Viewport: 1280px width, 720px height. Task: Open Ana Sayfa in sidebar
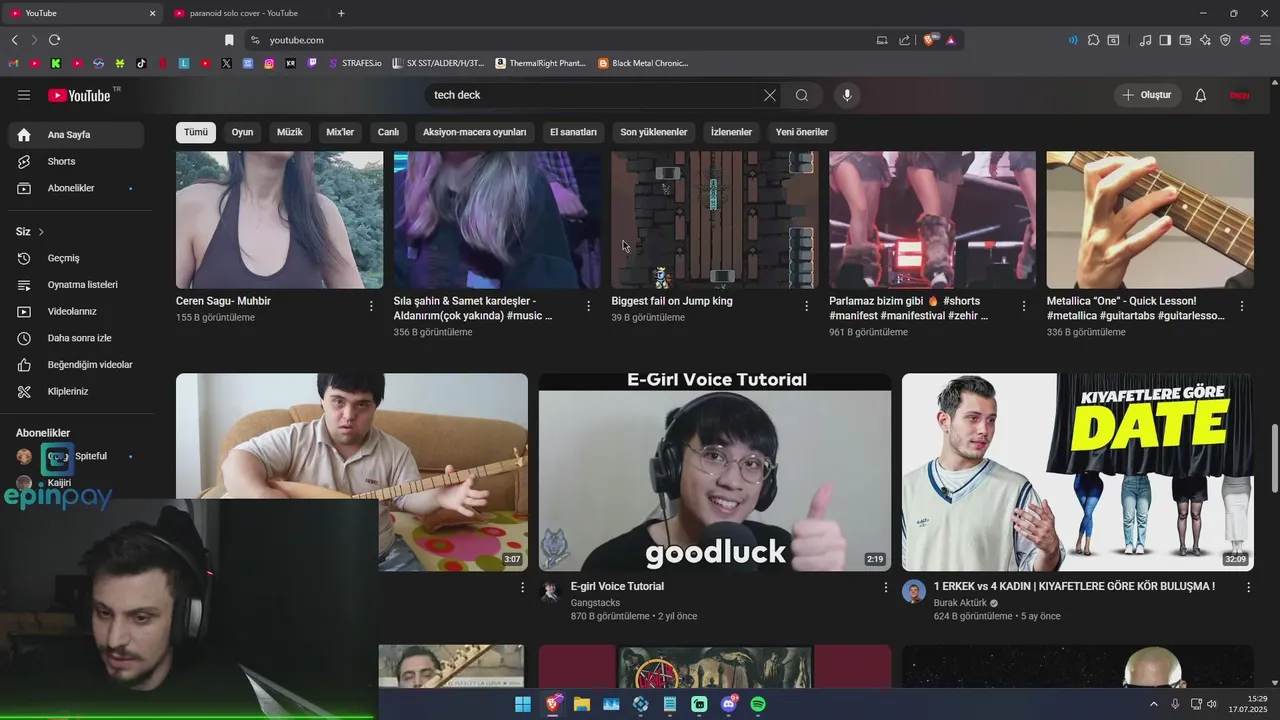(76, 135)
